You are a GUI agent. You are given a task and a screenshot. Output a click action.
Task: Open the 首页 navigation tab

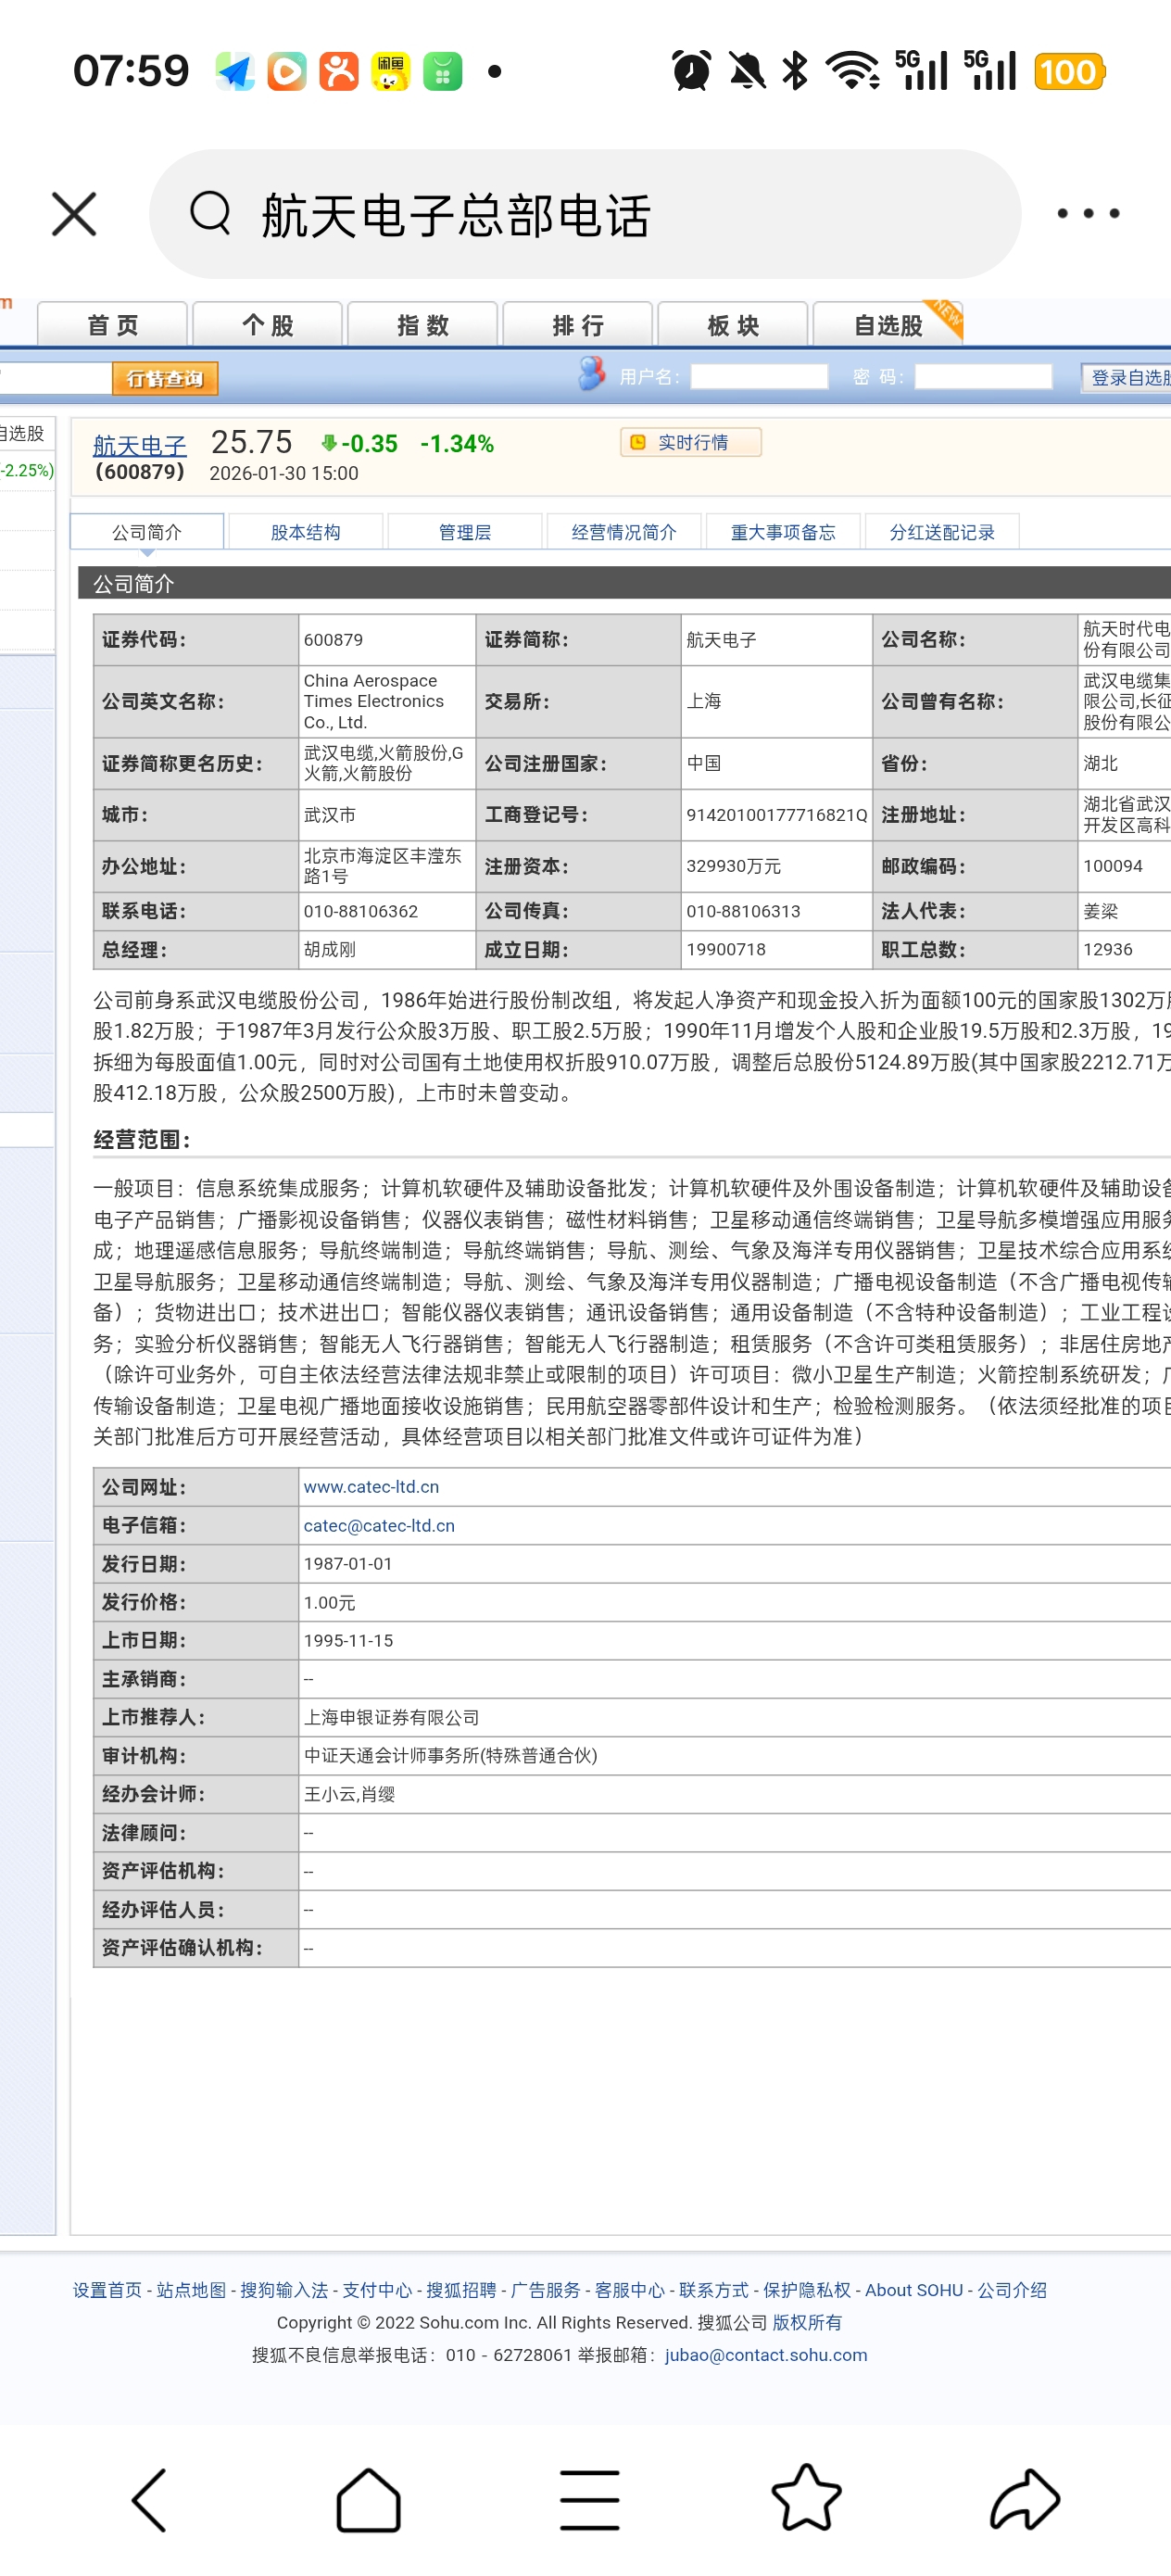[x=112, y=325]
